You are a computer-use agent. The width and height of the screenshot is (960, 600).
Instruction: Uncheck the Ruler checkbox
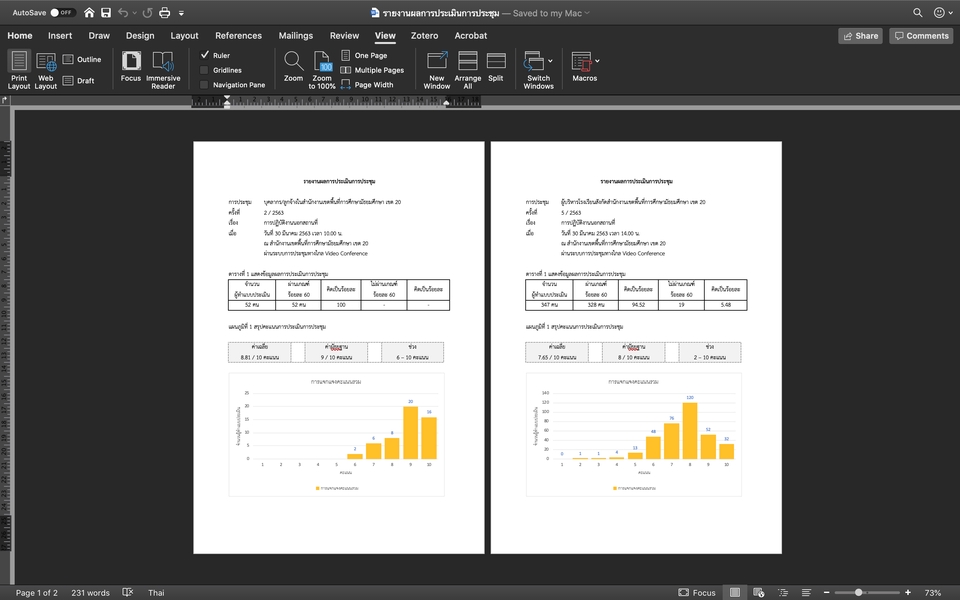click(x=205, y=55)
